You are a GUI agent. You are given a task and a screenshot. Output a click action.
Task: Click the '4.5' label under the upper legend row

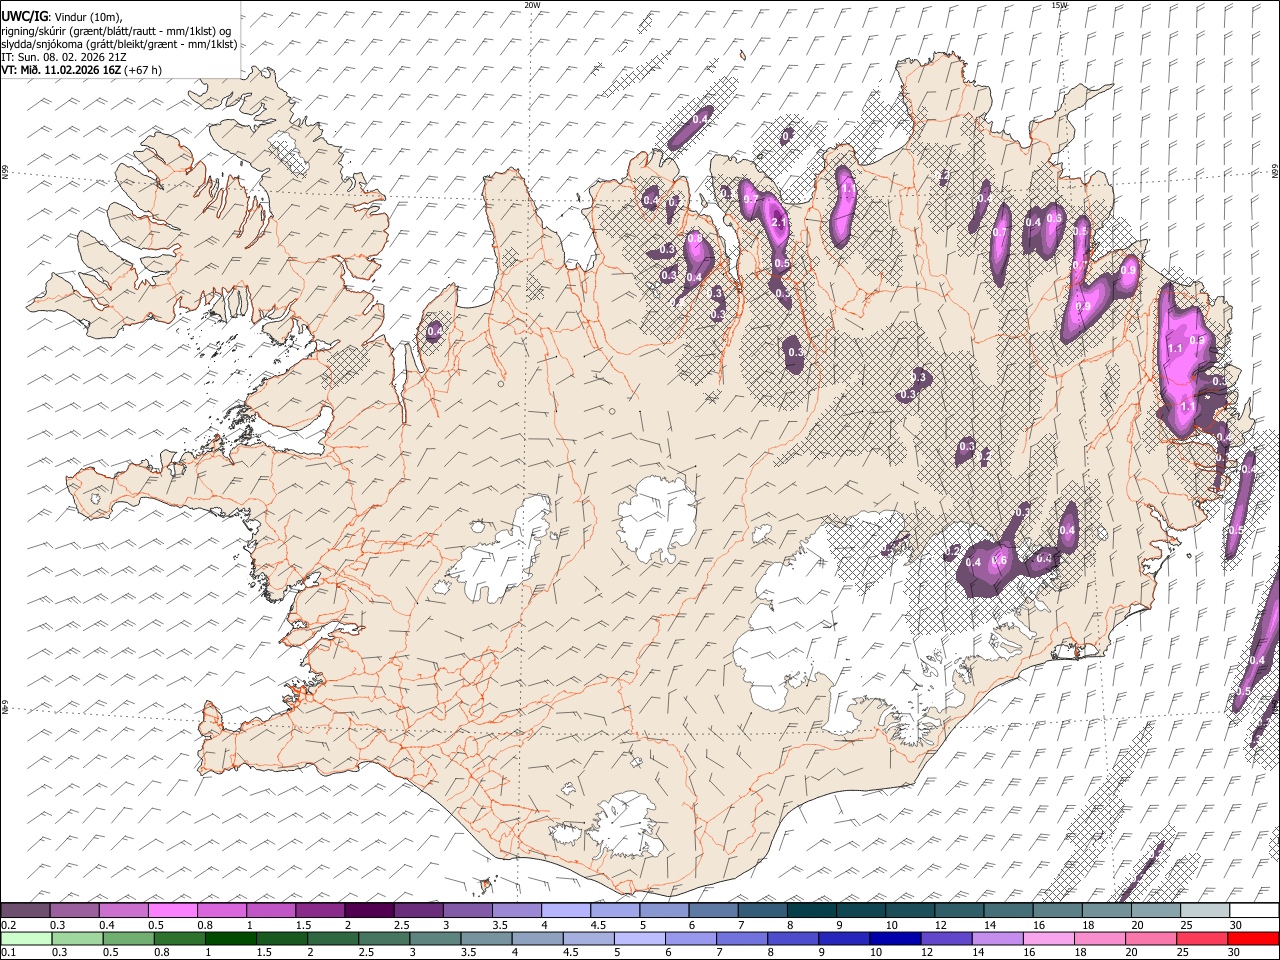coord(597,925)
